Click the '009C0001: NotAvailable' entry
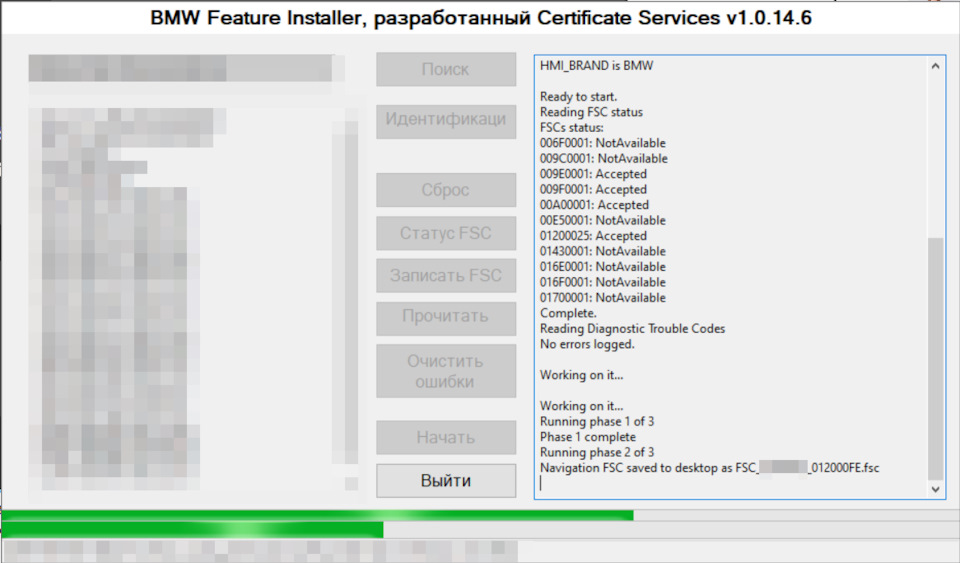Image resolution: width=960 pixels, height=563 pixels. (604, 158)
